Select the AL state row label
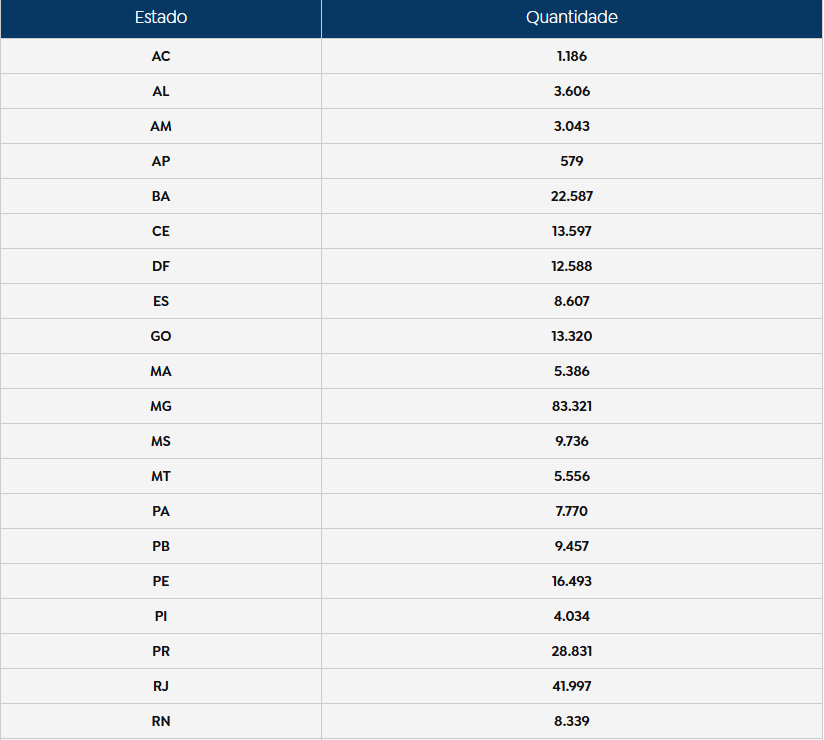The height and width of the screenshot is (740, 824). coord(161,91)
